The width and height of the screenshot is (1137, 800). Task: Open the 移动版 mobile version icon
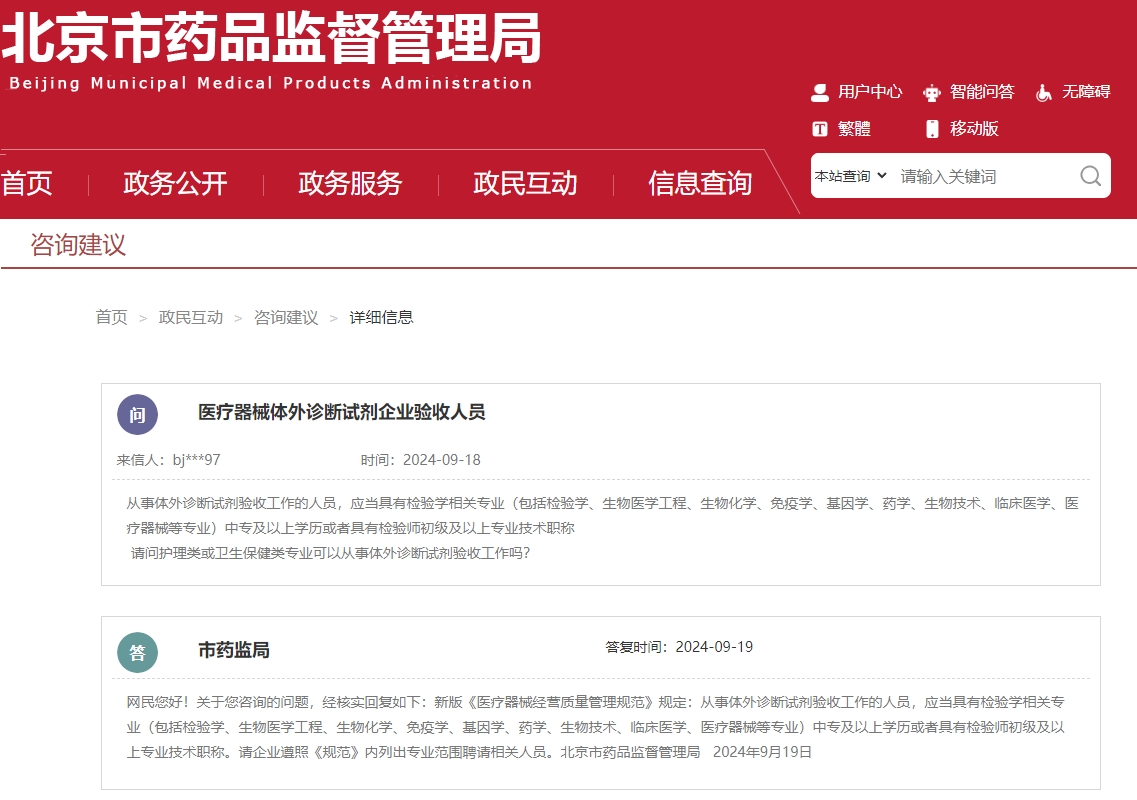point(931,128)
